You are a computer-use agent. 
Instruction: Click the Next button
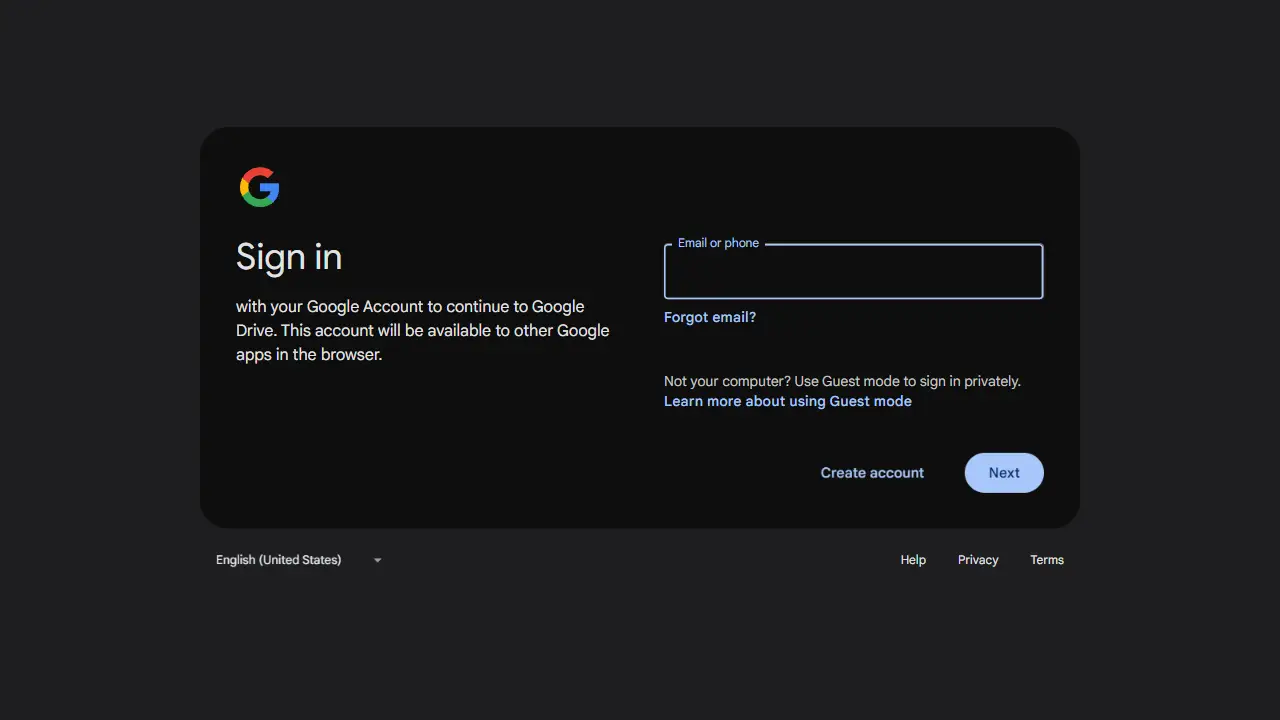(x=1004, y=473)
